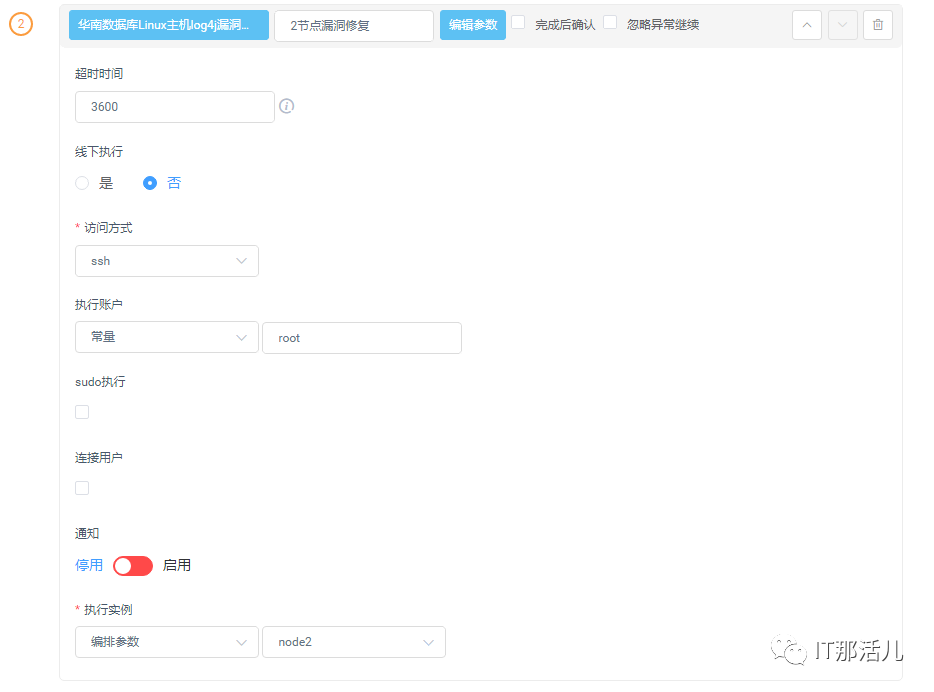Image resolution: width=934 pixels, height=692 pixels.
Task: Open the 执行账户 常量 dropdown
Action: [167, 337]
